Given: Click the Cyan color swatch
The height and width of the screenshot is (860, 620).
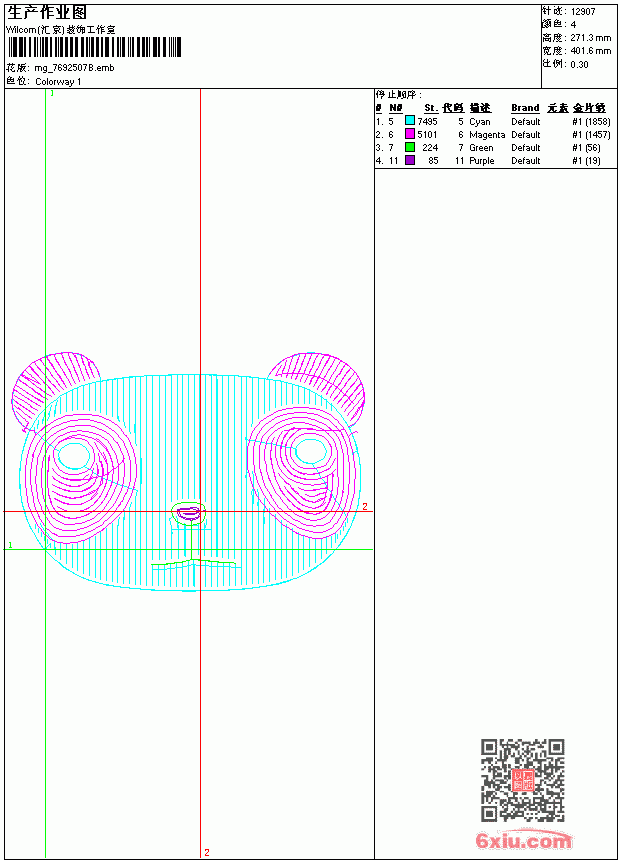Looking at the screenshot, I should coord(409,120).
